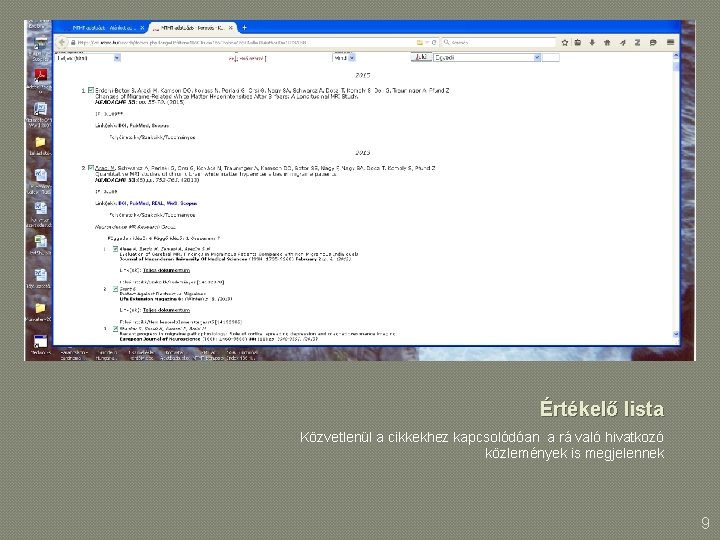
Task: Open the browser hamburger menu
Action: [670, 42]
